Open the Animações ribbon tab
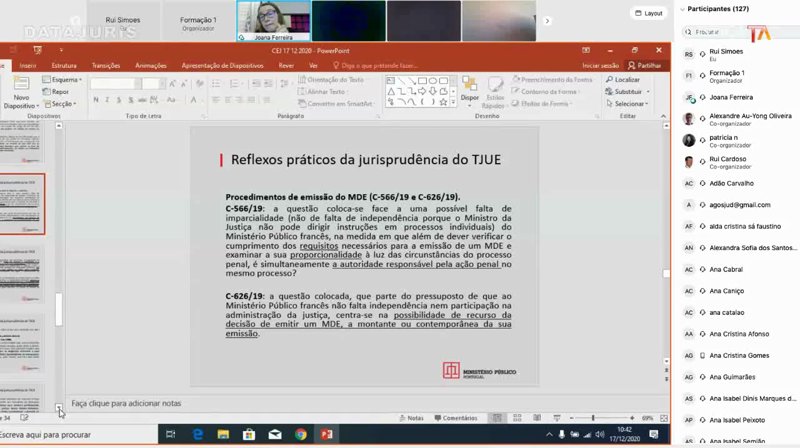This screenshot has width=800, height=448. tap(151, 65)
